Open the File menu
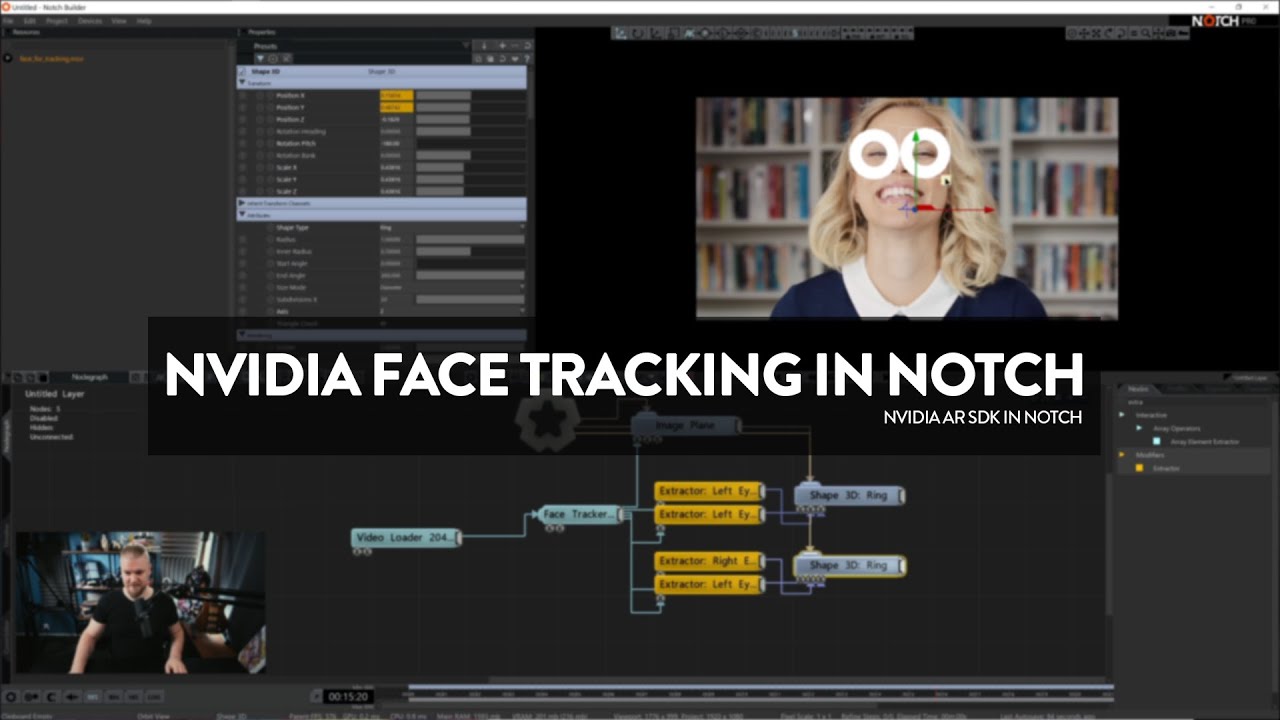 [x=8, y=20]
